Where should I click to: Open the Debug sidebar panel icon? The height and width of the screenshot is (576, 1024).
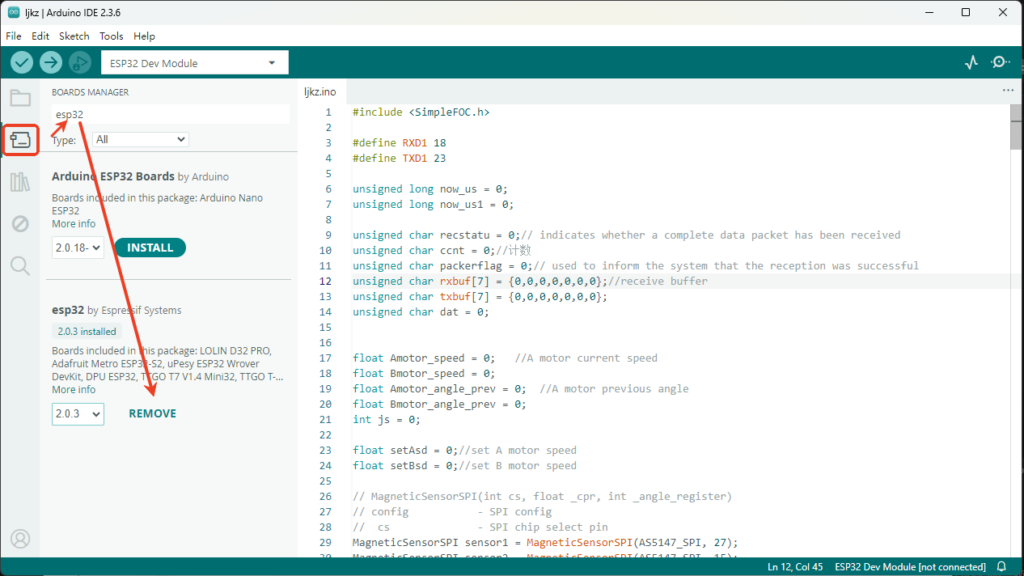[x=20, y=223]
